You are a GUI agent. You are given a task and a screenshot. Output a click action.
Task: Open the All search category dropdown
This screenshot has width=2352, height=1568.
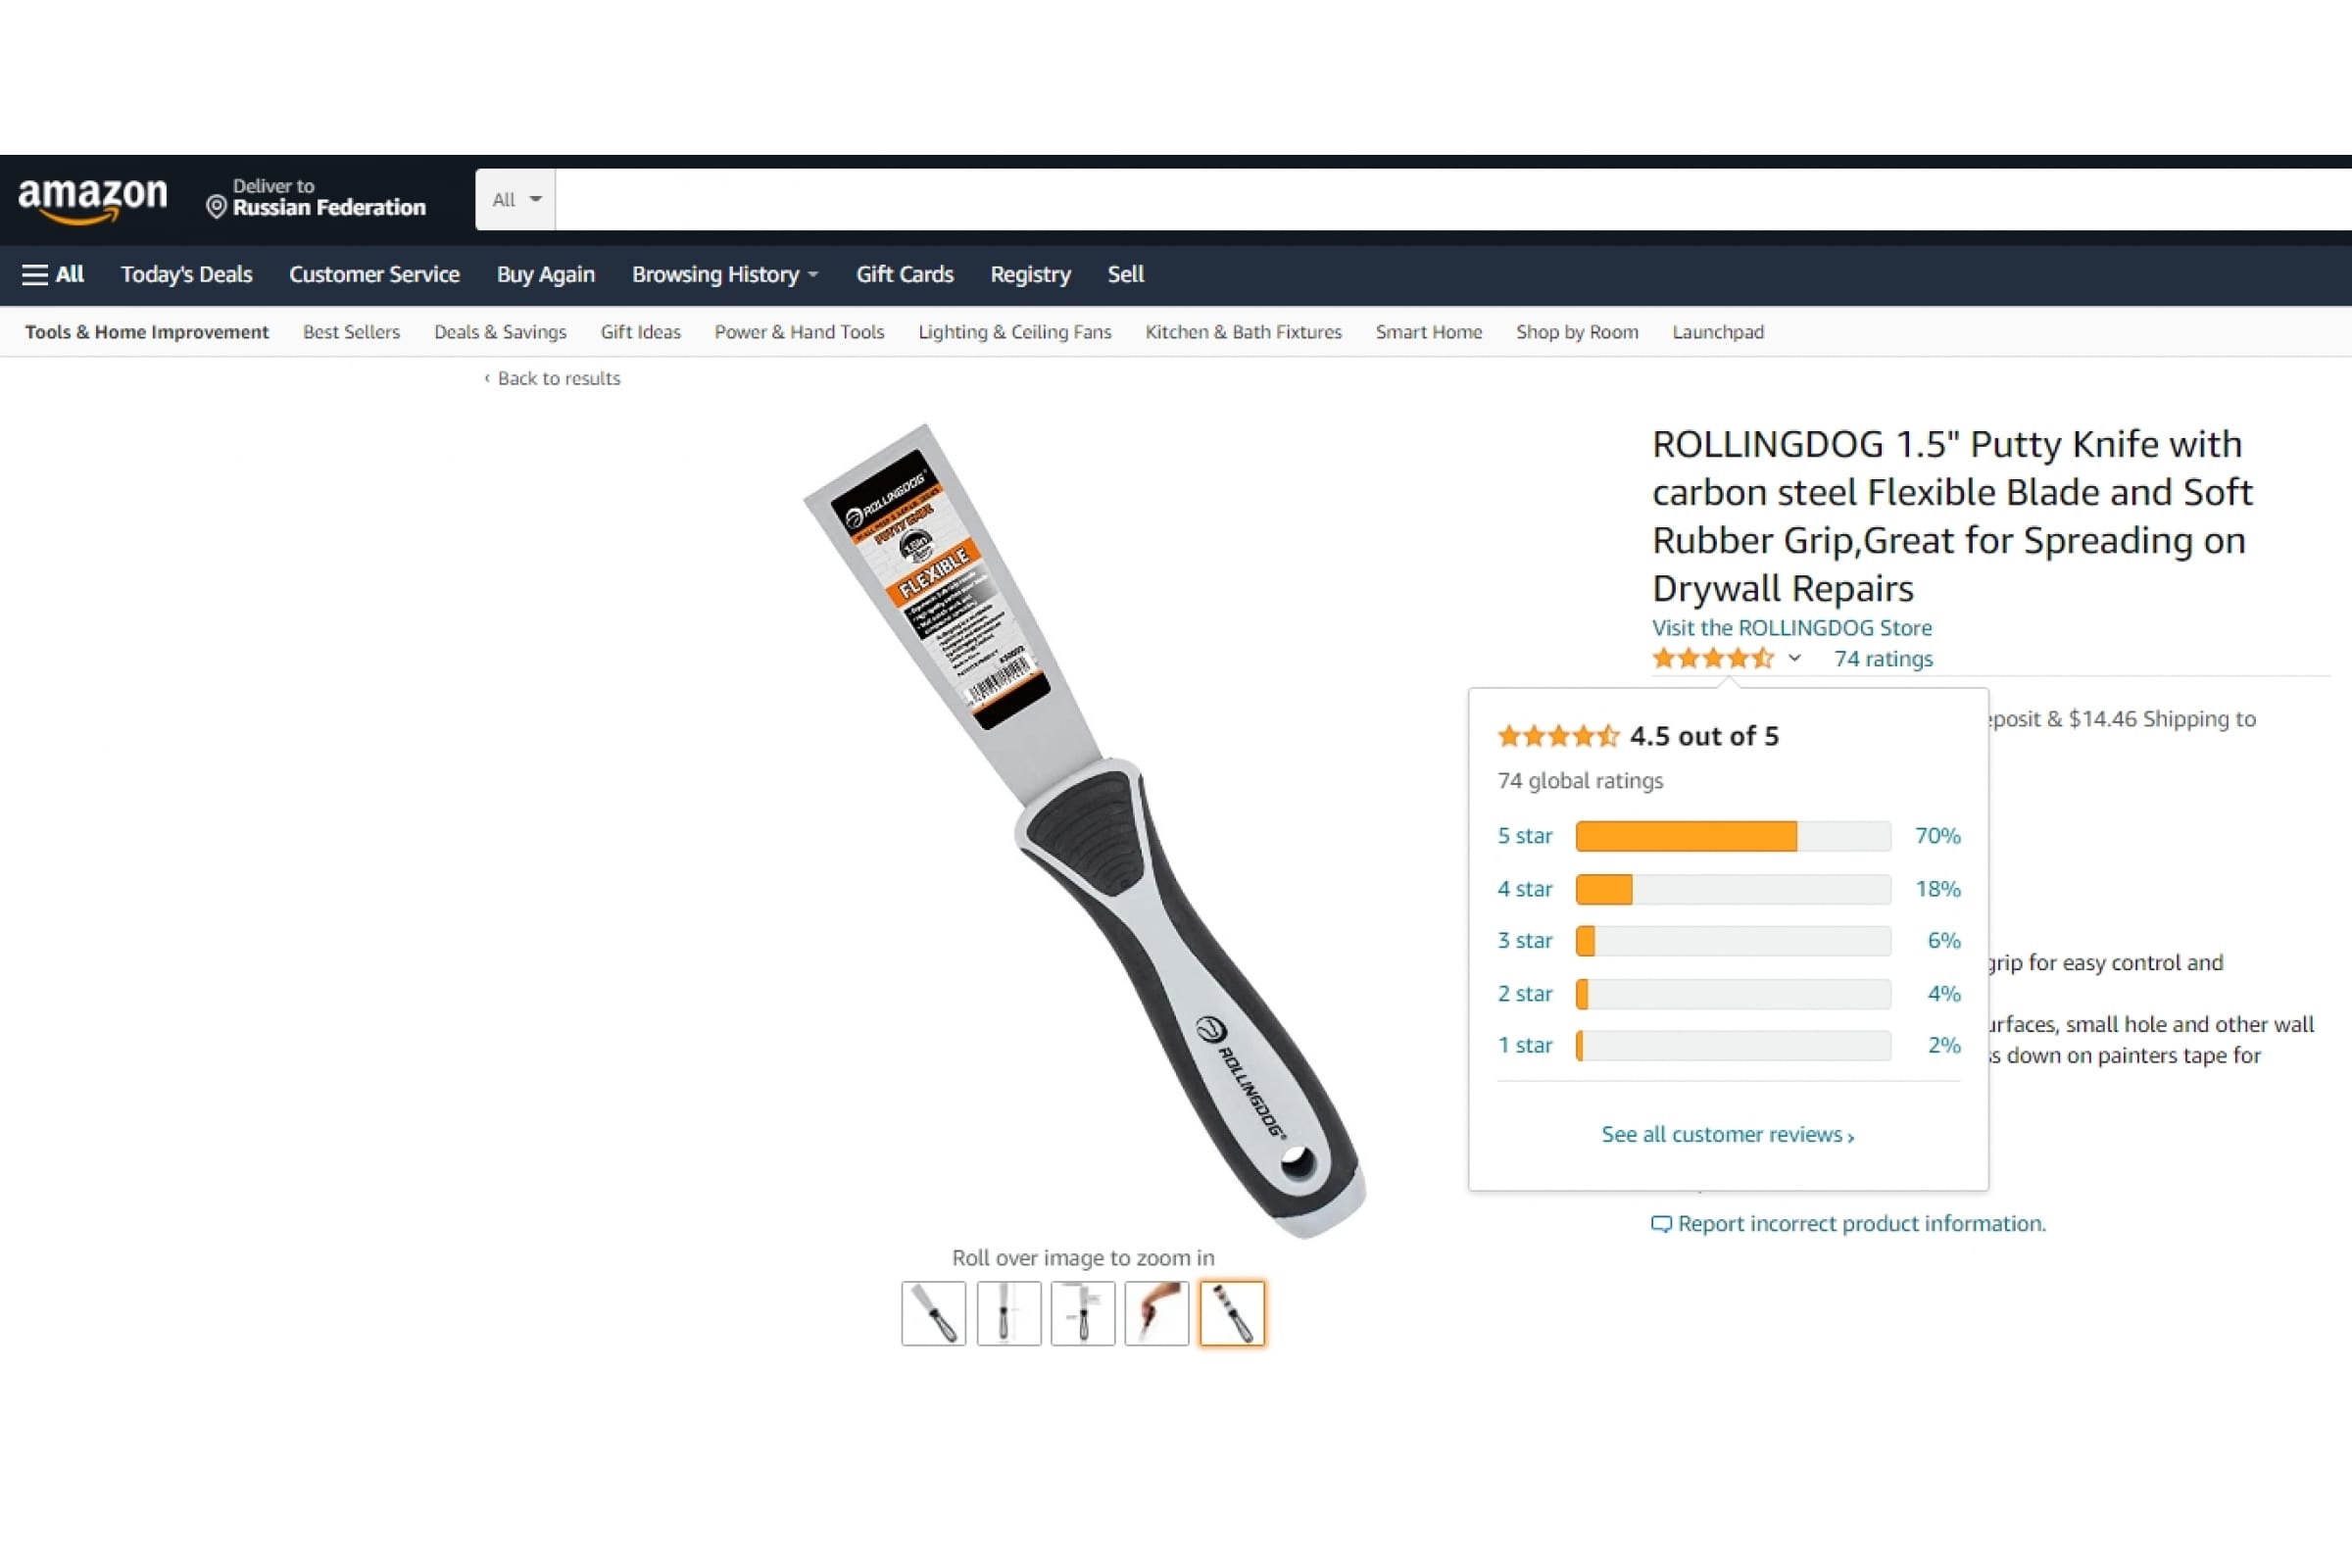[515, 199]
